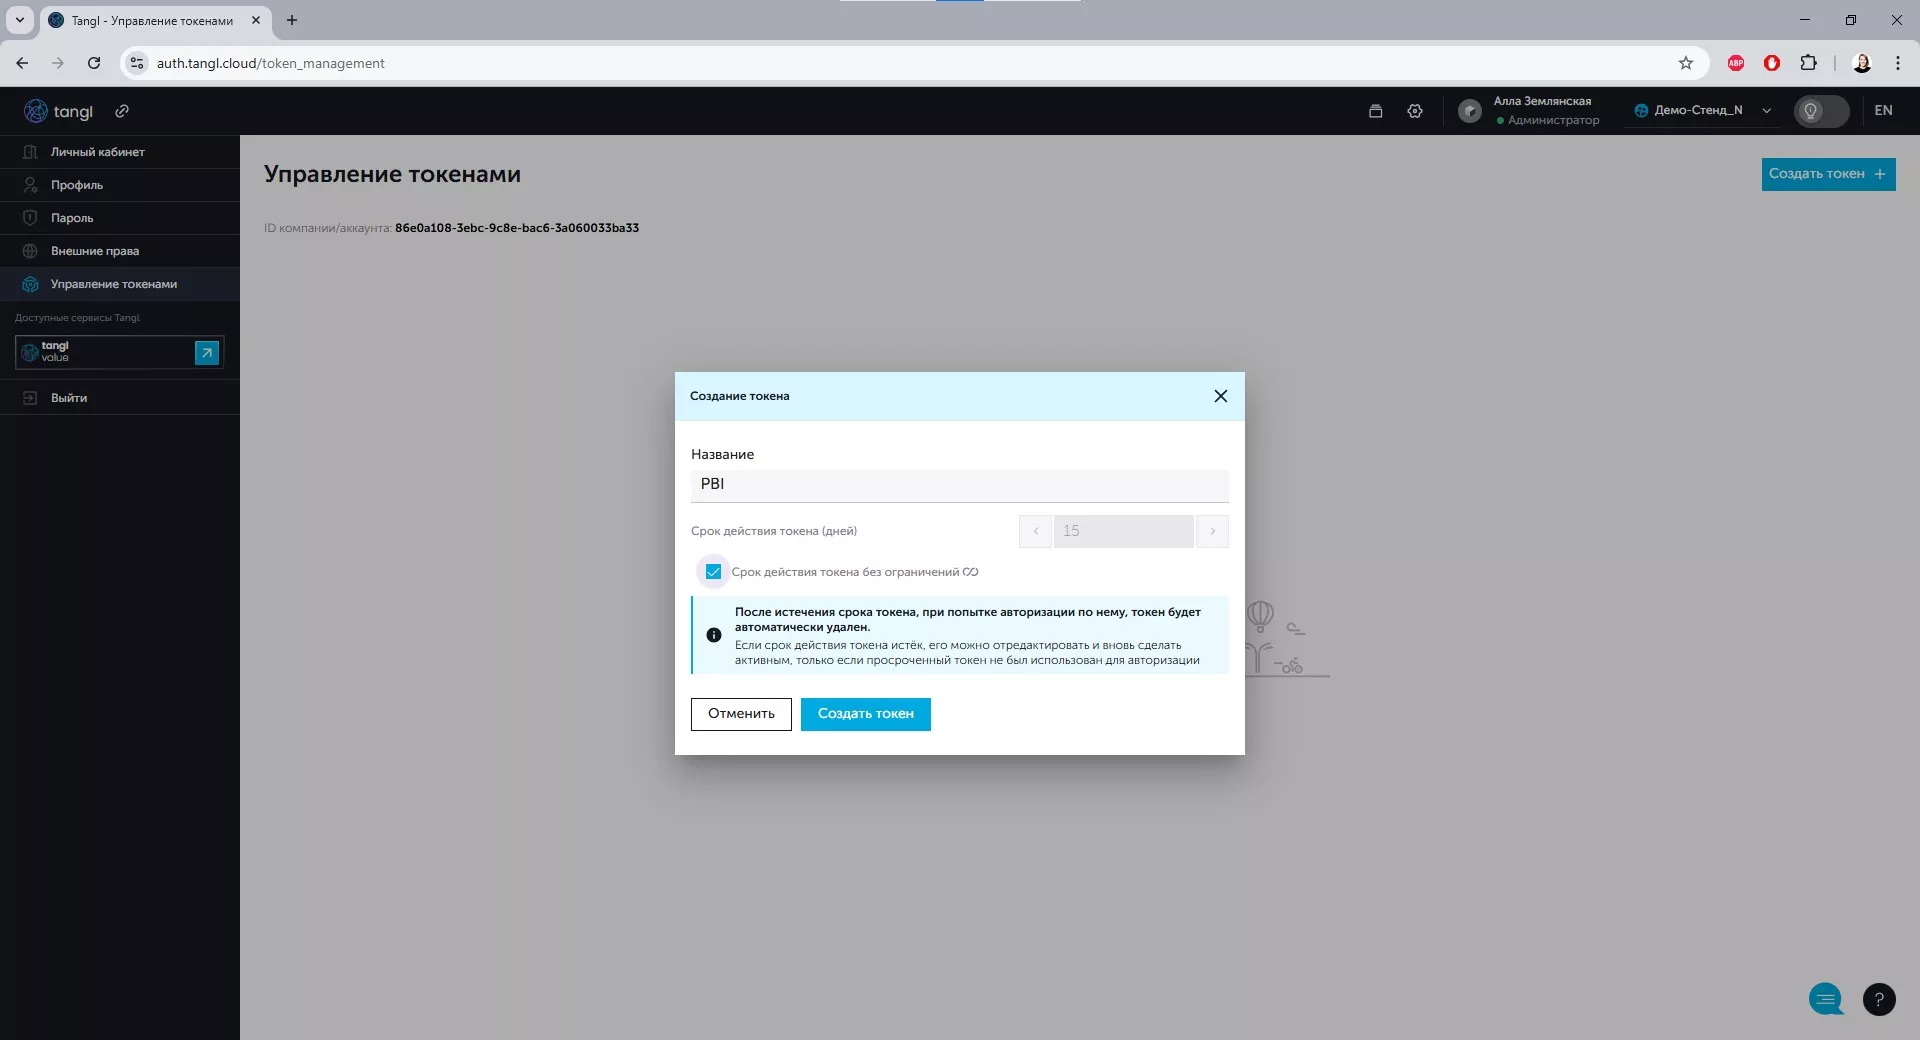Uncheck unlimited token validity checkbox
This screenshot has width=1920, height=1040.
coord(713,572)
